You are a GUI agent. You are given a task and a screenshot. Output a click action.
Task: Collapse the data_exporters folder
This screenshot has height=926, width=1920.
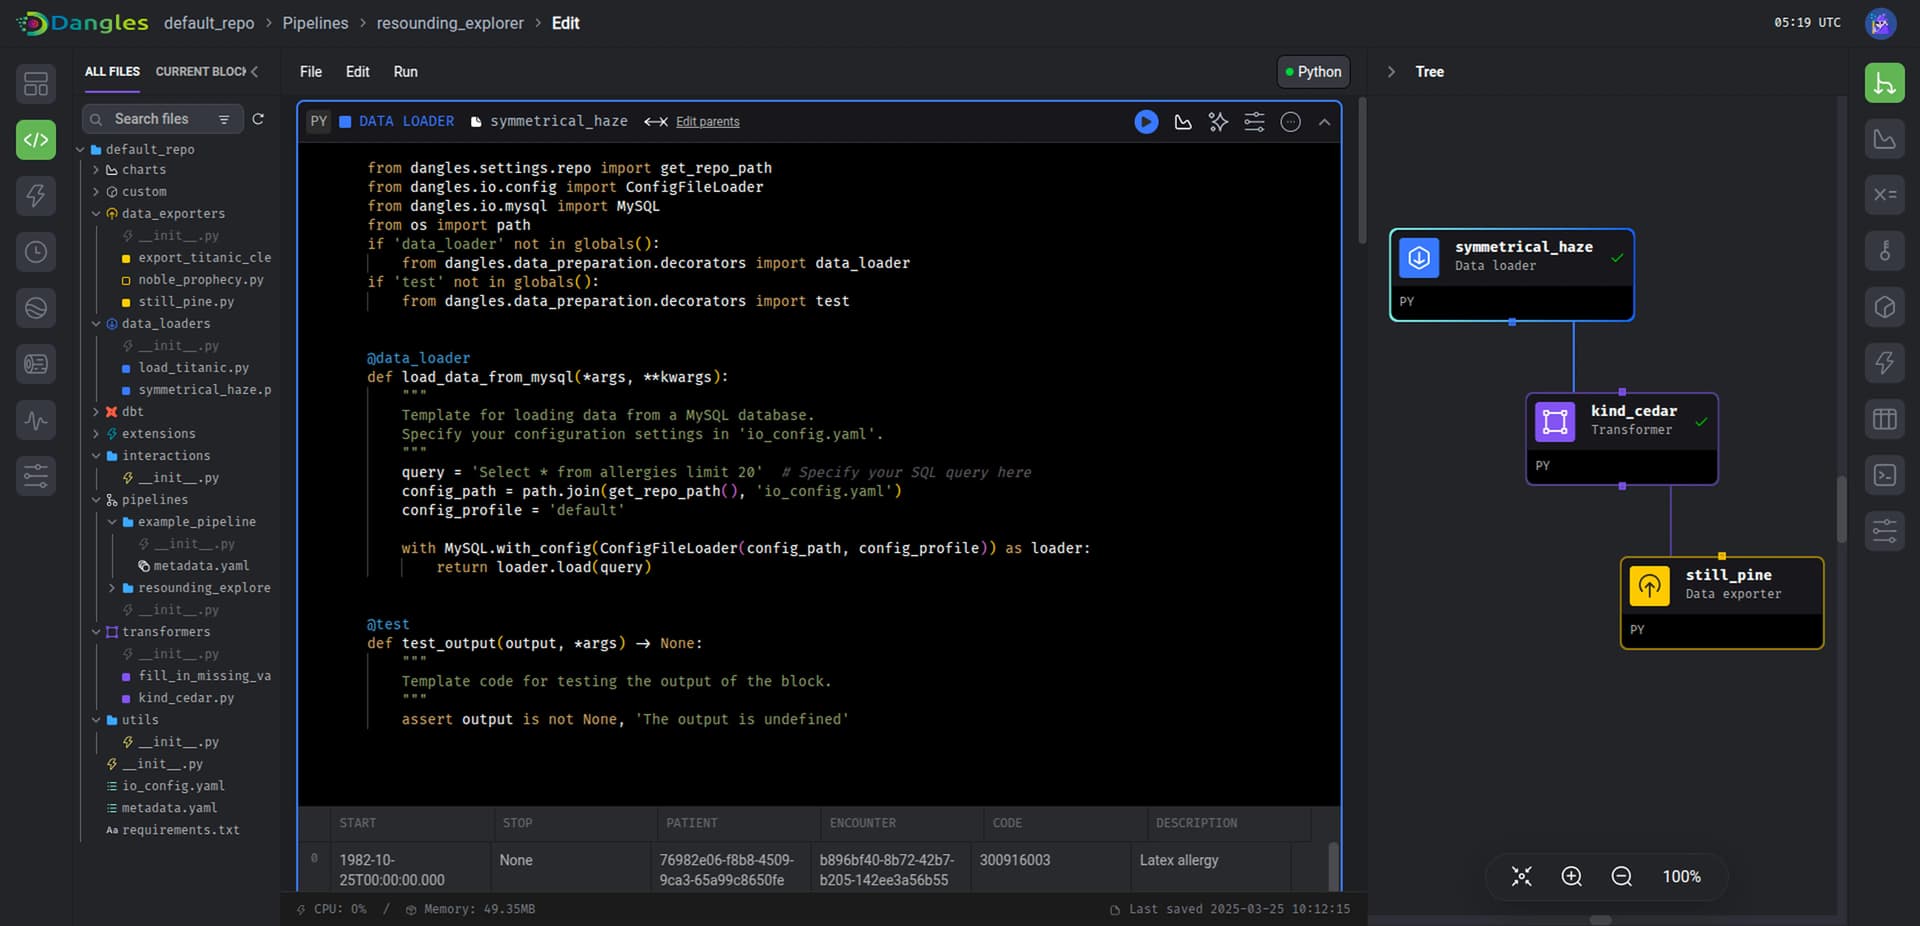pyautogui.click(x=96, y=214)
